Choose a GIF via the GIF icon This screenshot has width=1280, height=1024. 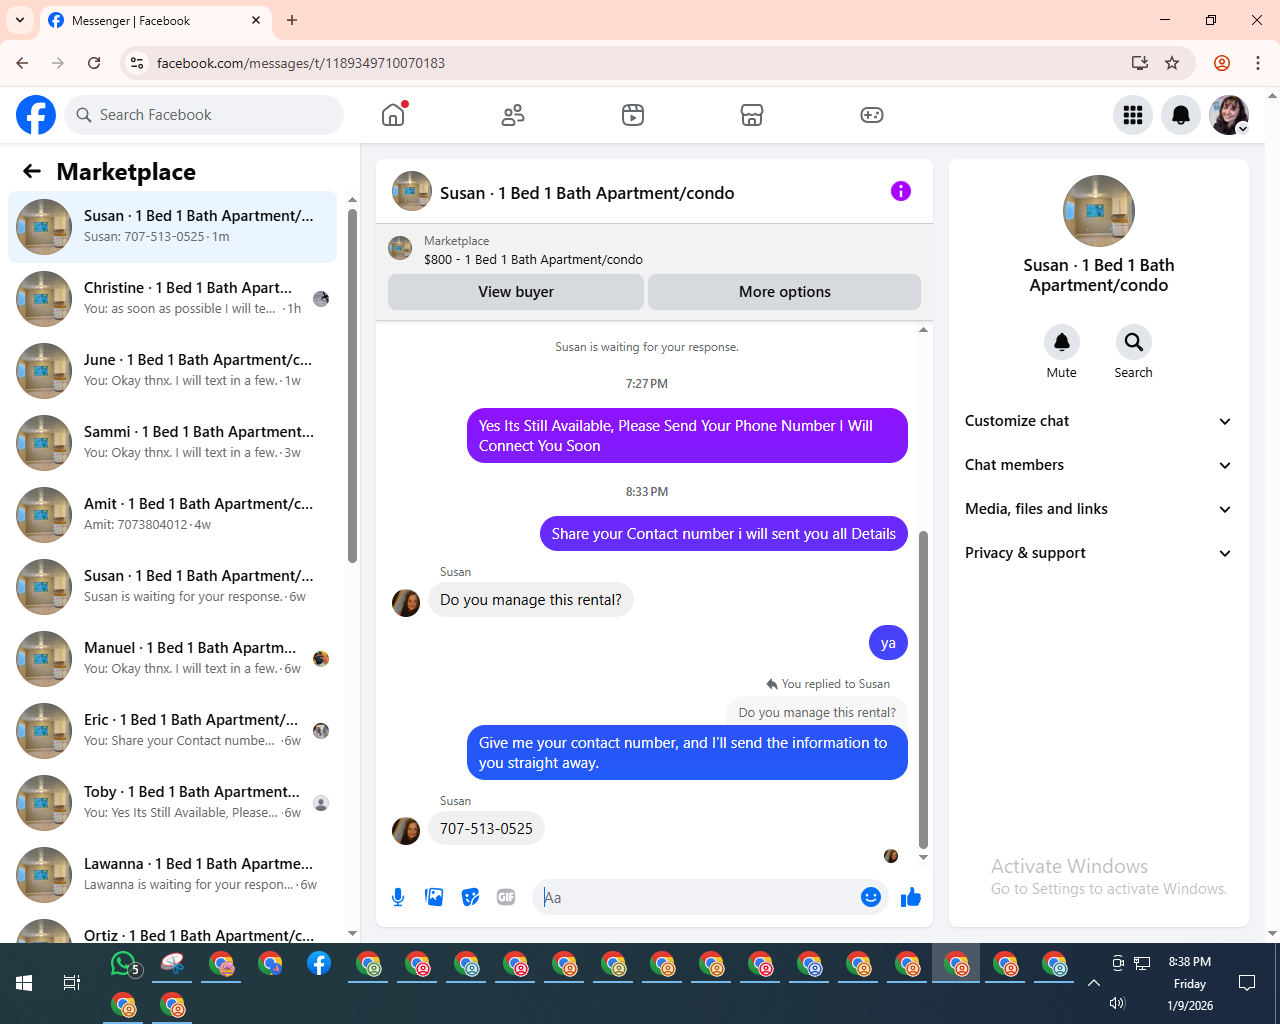point(506,897)
